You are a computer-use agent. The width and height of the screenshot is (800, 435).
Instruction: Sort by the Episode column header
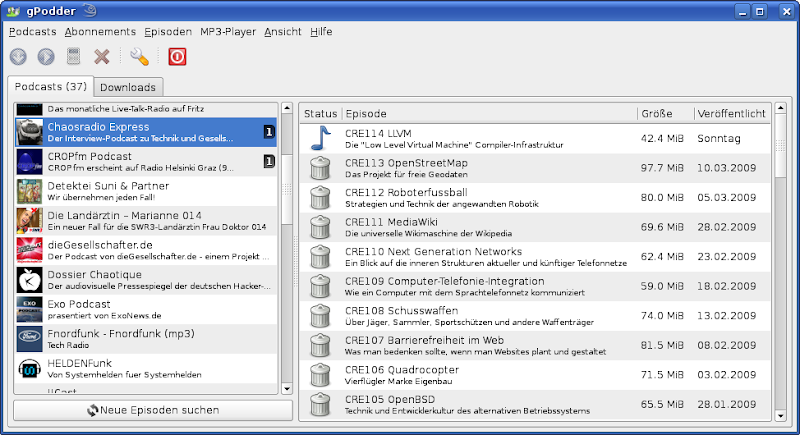point(489,114)
